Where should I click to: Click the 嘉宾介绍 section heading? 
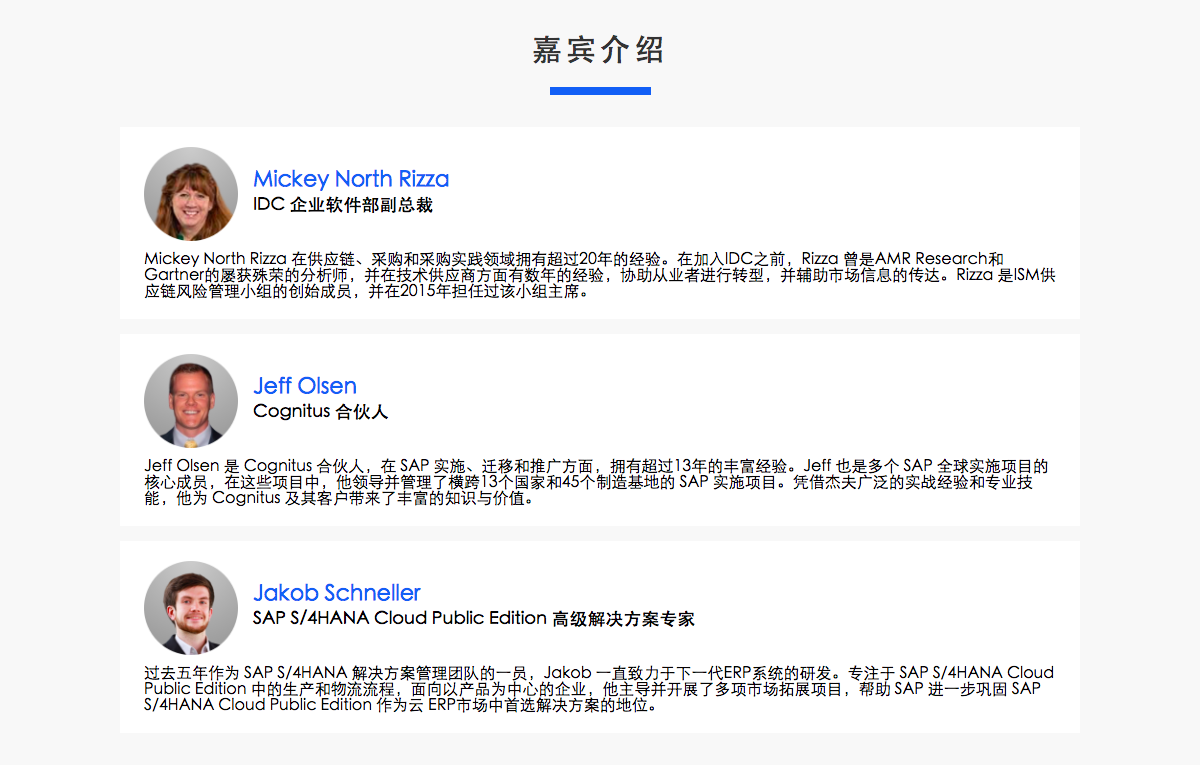(599, 50)
